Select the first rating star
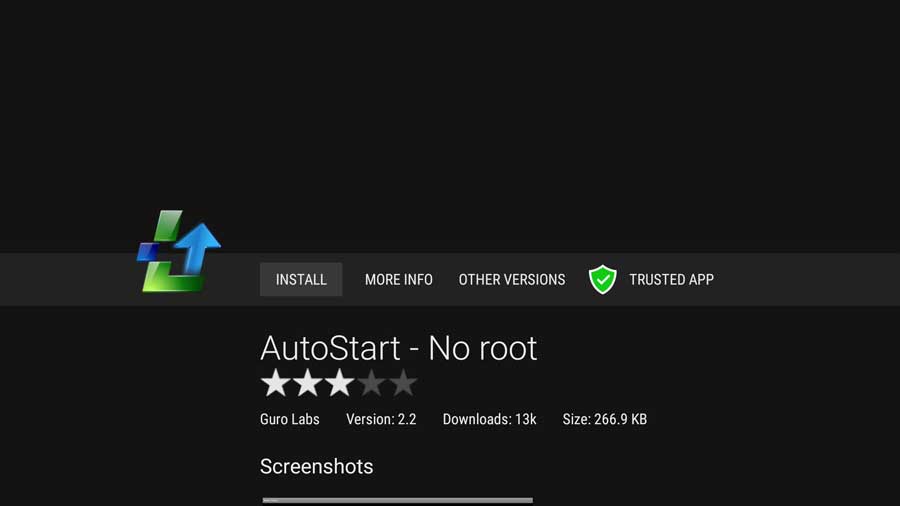The height and width of the screenshot is (506, 900). [x=276, y=383]
